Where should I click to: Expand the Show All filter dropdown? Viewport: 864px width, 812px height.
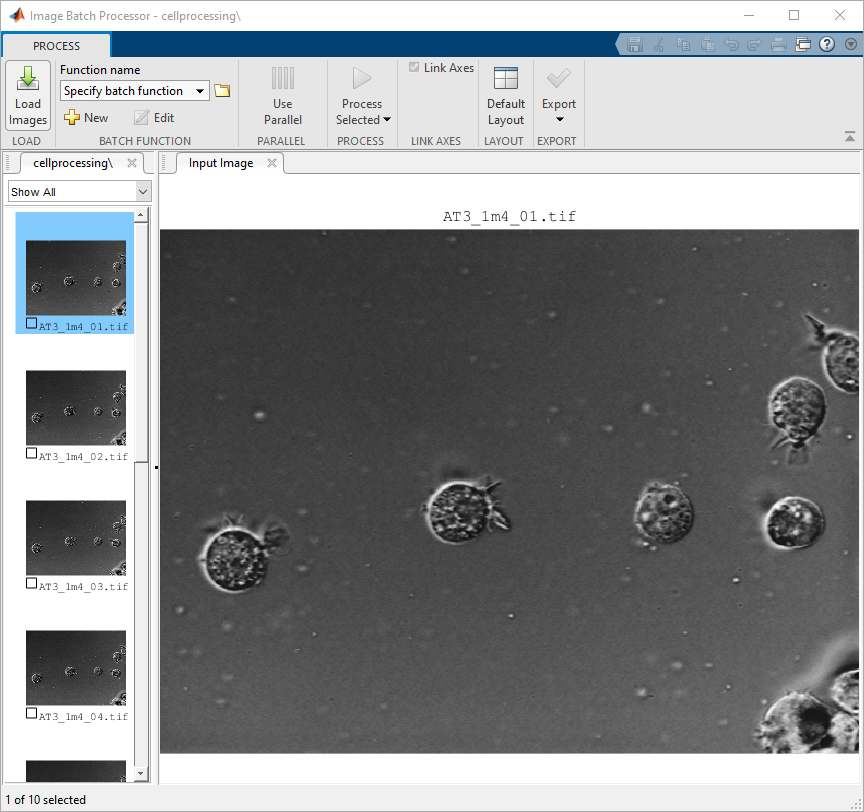pos(142,191)
